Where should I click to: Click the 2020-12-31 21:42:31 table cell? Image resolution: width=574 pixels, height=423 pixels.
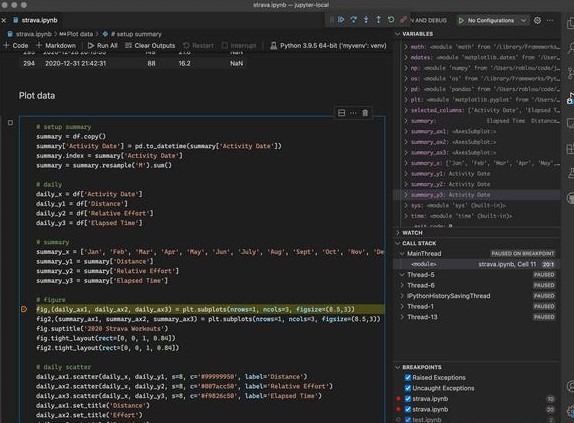[x=75, y=63]
